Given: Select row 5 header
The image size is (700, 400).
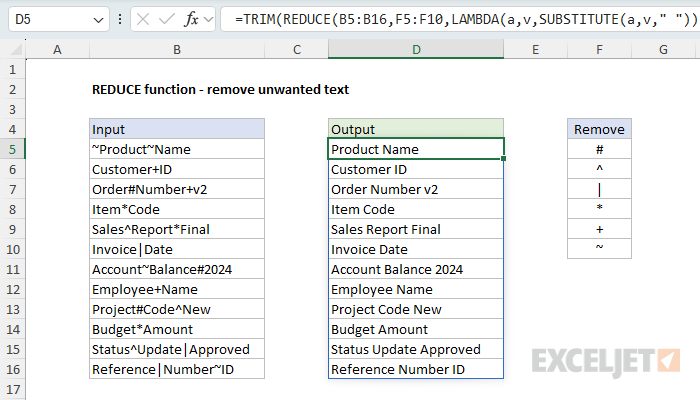Looking at the screenshot, I should [x=12, y=149].
